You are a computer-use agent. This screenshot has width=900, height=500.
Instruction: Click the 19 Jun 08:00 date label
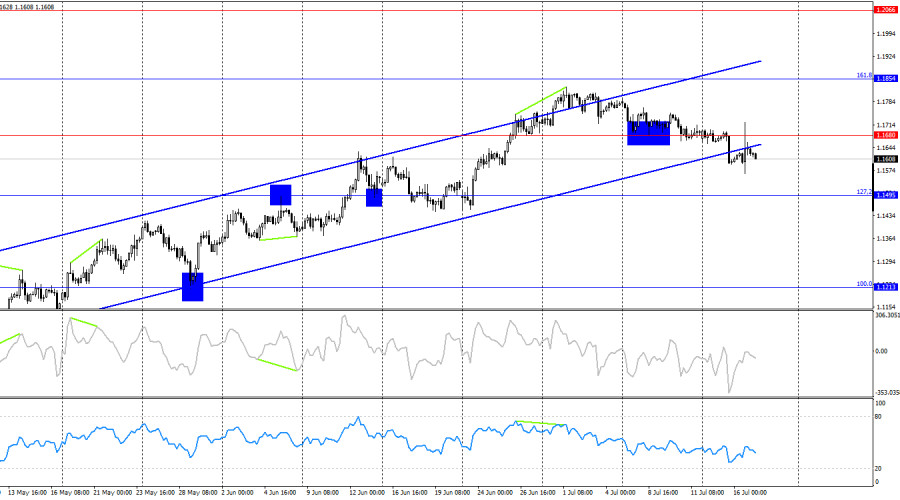(x=453, y=493)
